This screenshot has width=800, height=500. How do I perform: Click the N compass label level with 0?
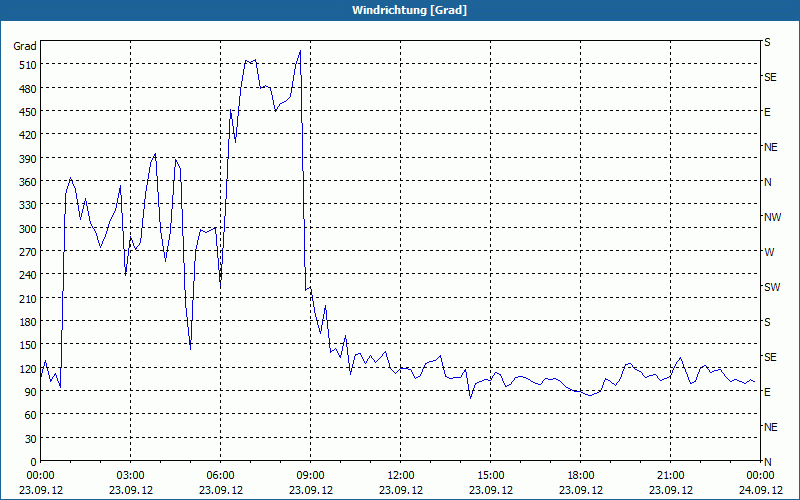coord(767,462)
